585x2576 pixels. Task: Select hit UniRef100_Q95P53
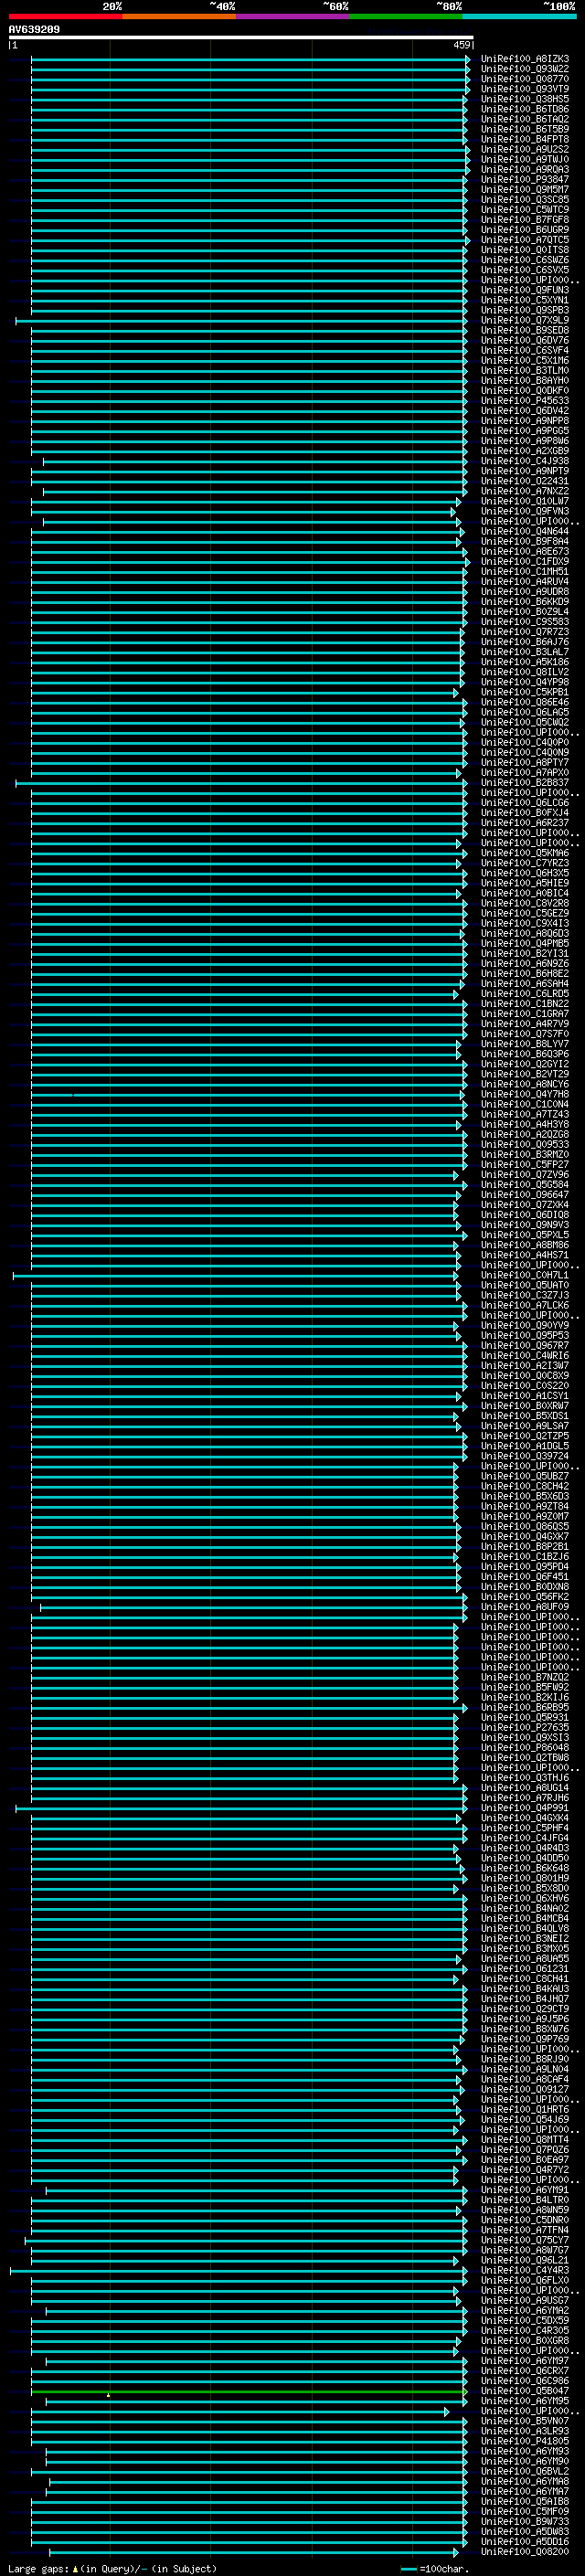click(x=525, y=1335)
